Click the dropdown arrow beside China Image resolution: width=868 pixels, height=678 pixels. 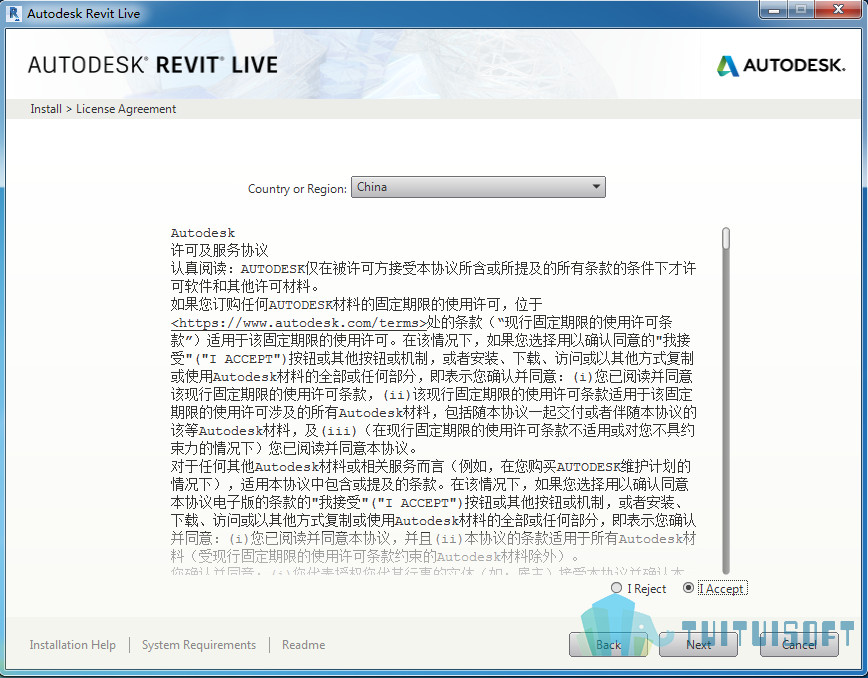(596, 187)
